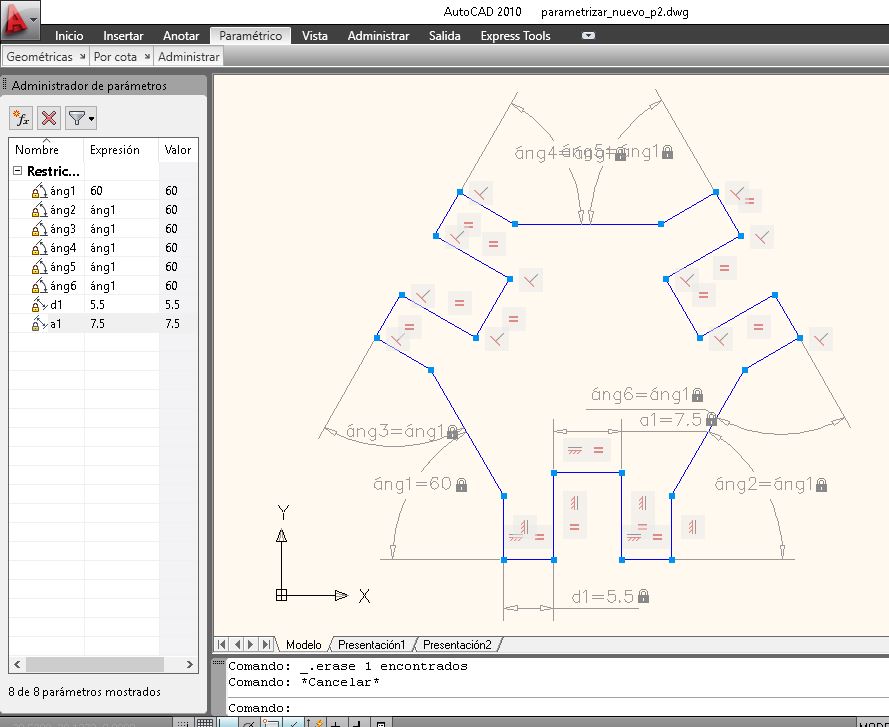Click the áng2=áng1 dimension text in drawing
889x727 pixels.
click(764, 484)
